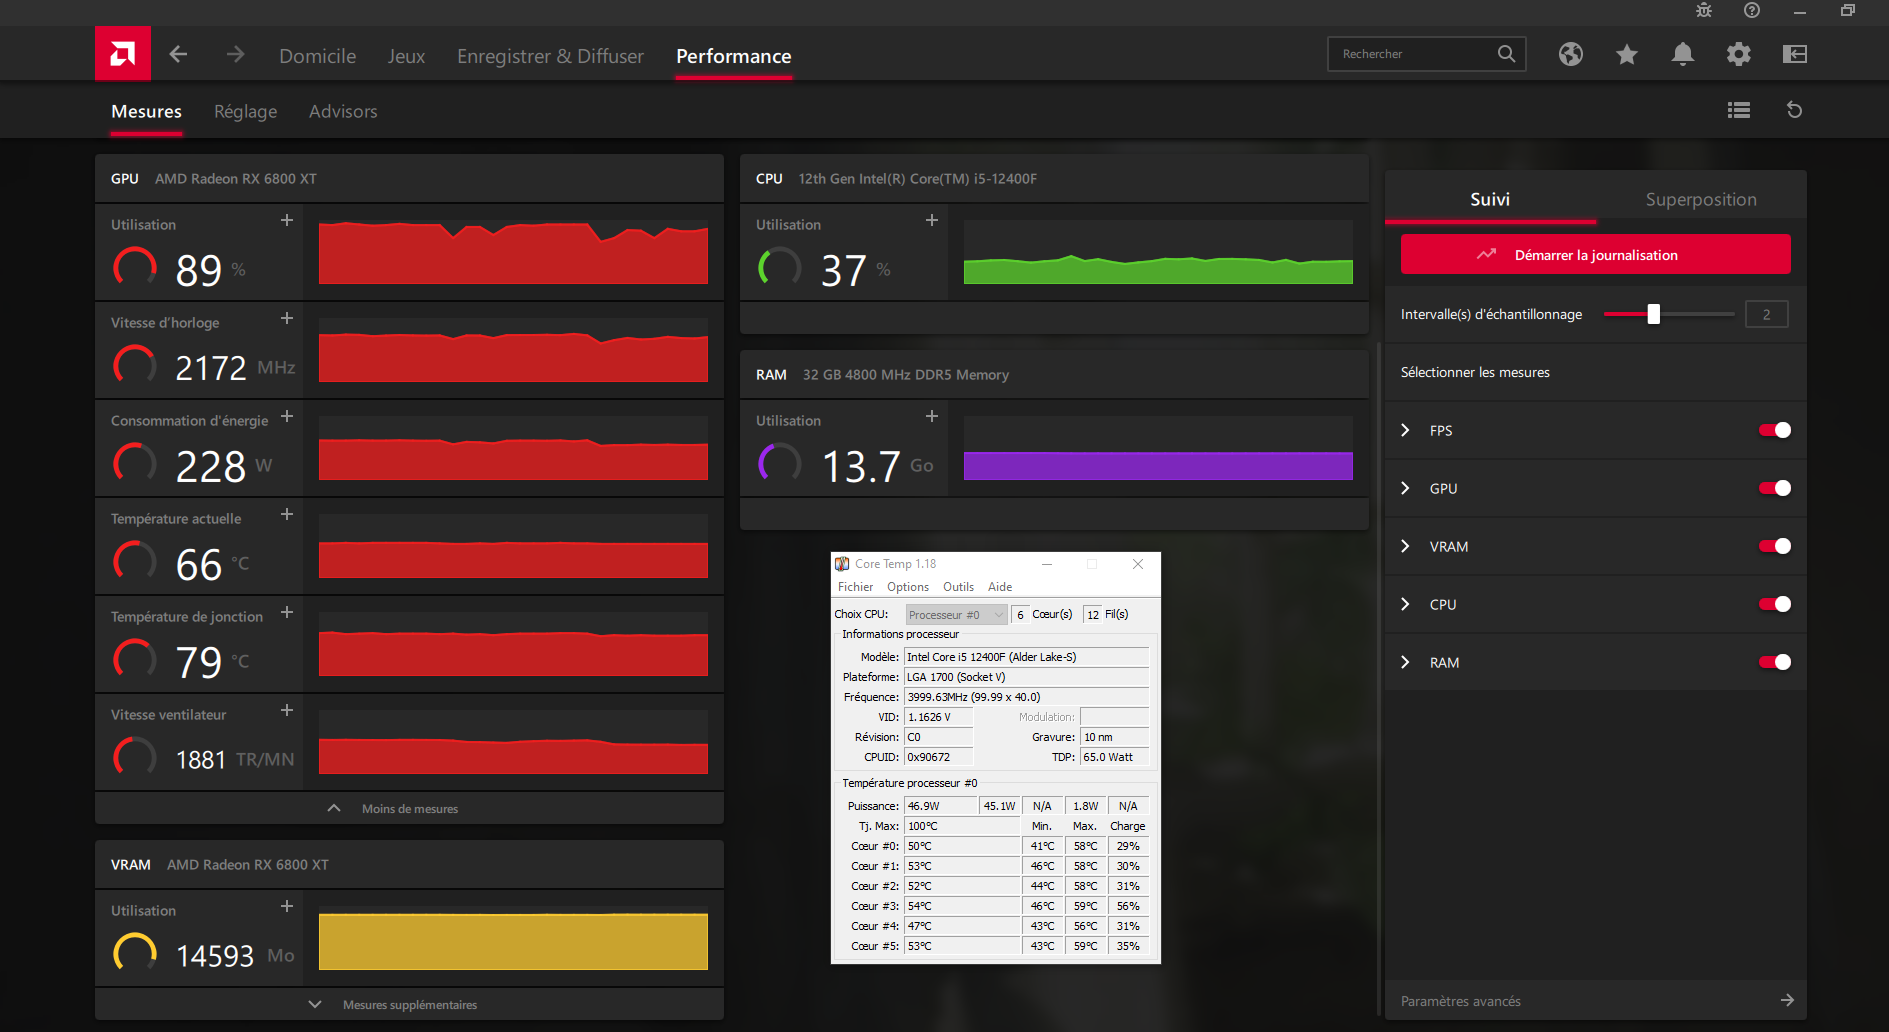Open favorites star icon
This screenshot has height=1032, width=1889.
click(1627, 54)
